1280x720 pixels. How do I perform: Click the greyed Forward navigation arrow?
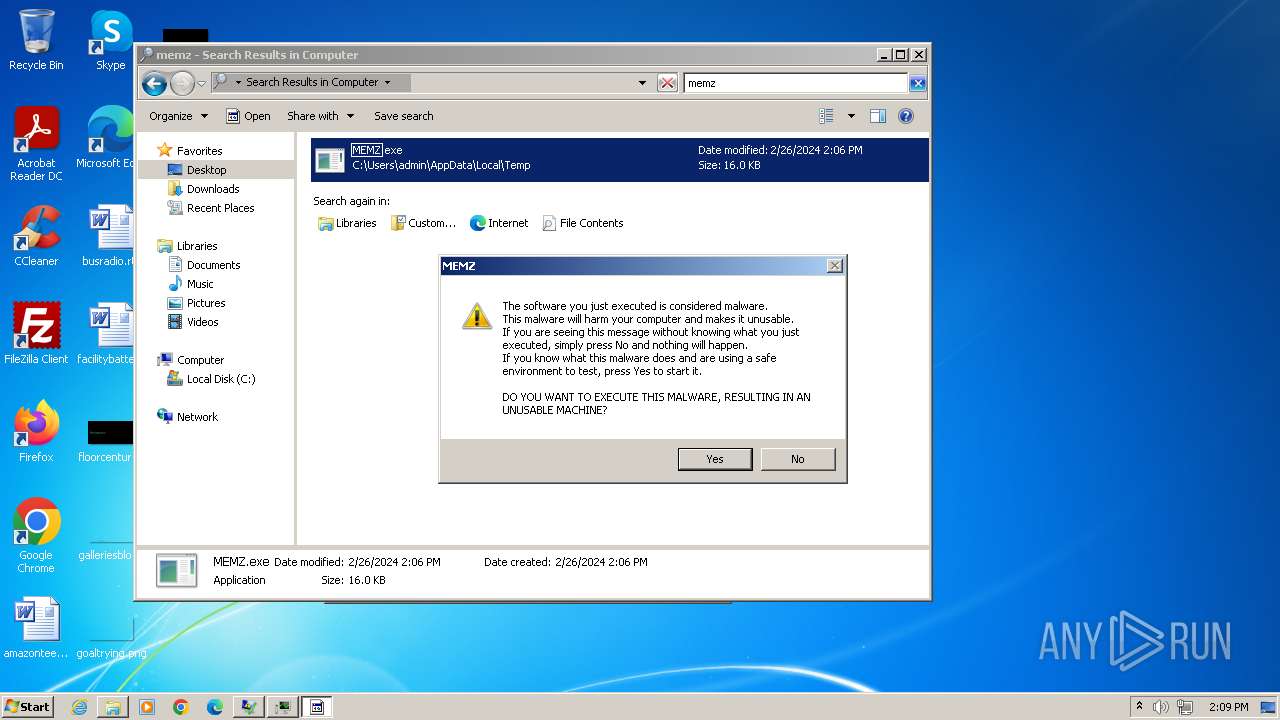(182, 83)
